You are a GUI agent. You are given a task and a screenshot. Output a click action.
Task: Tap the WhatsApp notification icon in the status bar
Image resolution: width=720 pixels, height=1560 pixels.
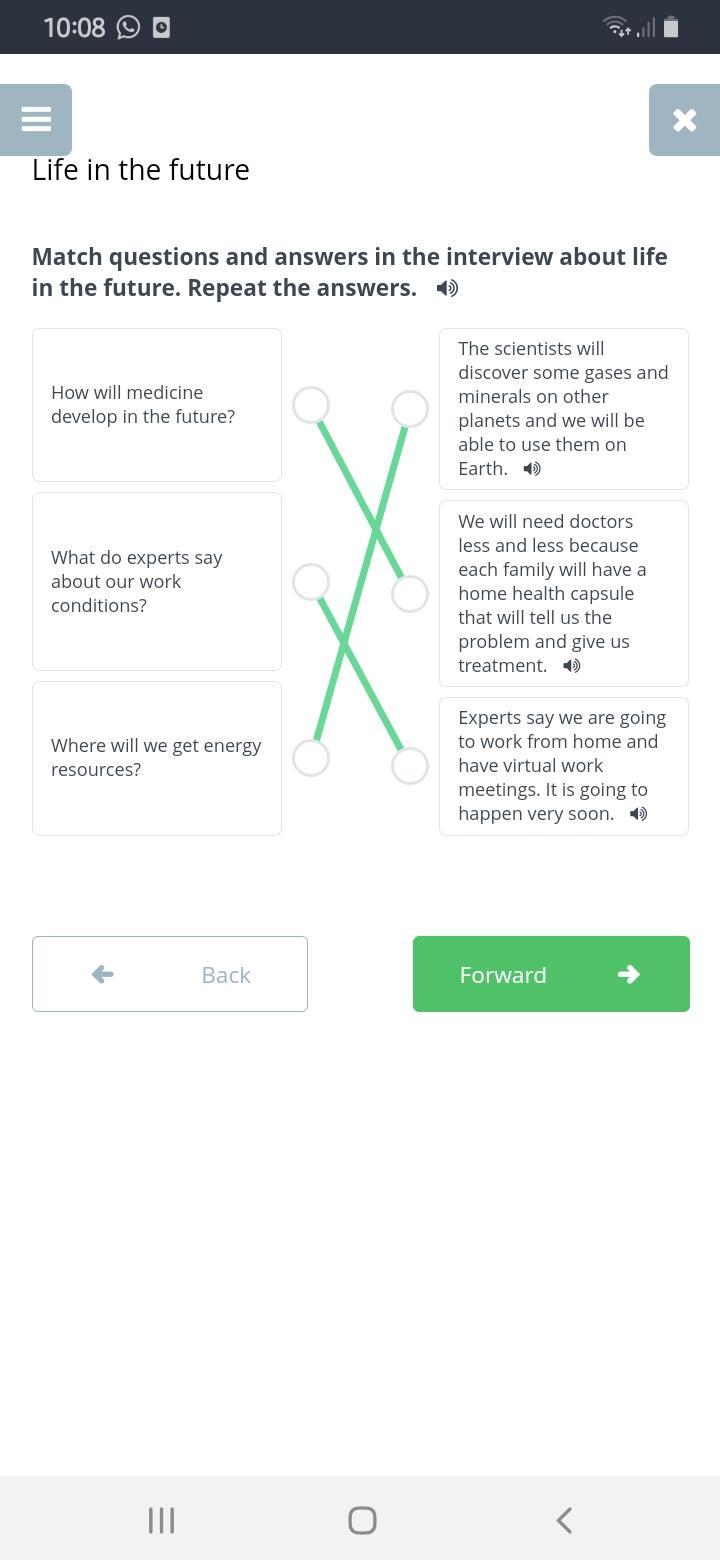(128, 27)
